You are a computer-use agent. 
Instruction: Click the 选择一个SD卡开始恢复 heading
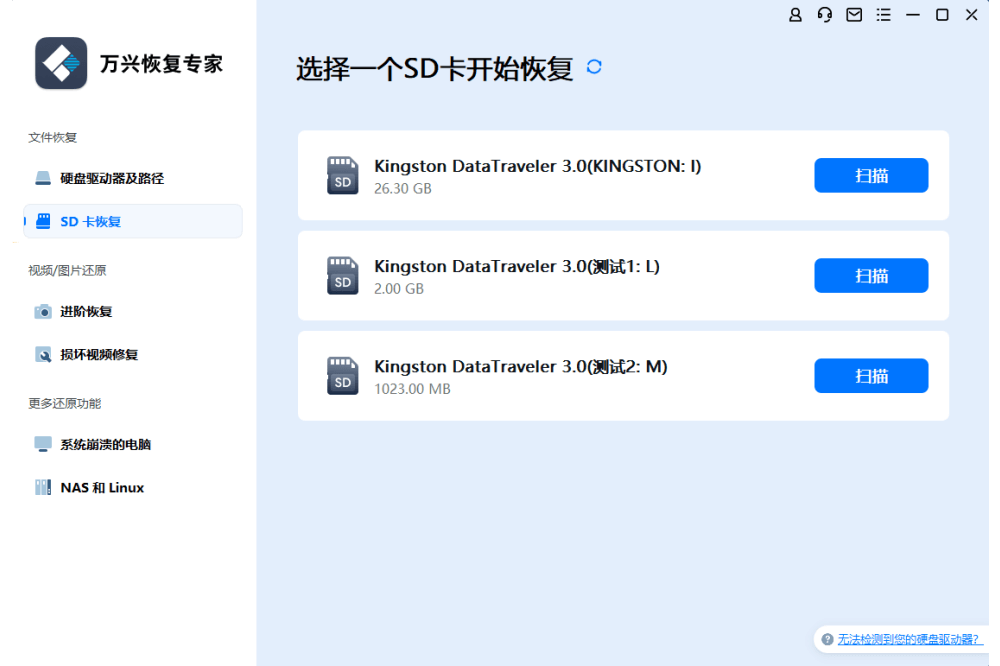tap(435, 68)
